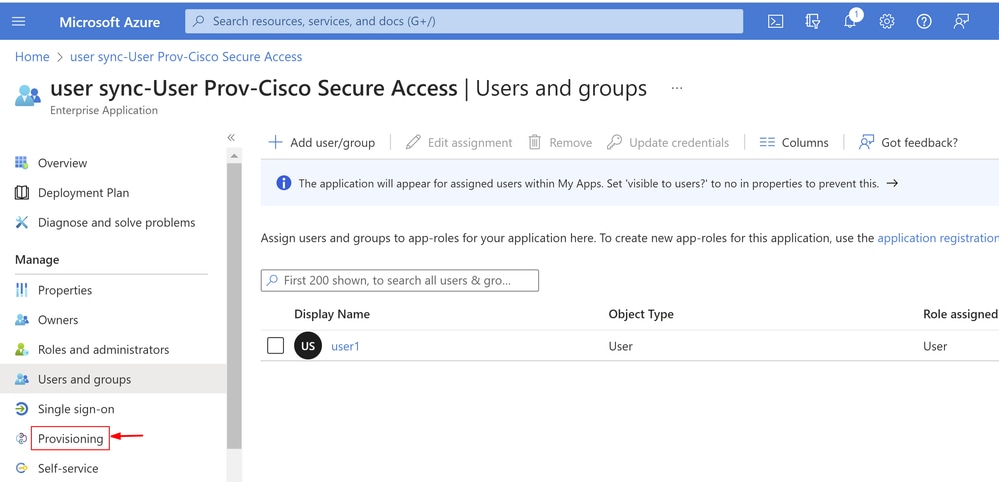Open the notifications bell
The width and height of the screenshot is (999, 482).
[x=849, y=21]
